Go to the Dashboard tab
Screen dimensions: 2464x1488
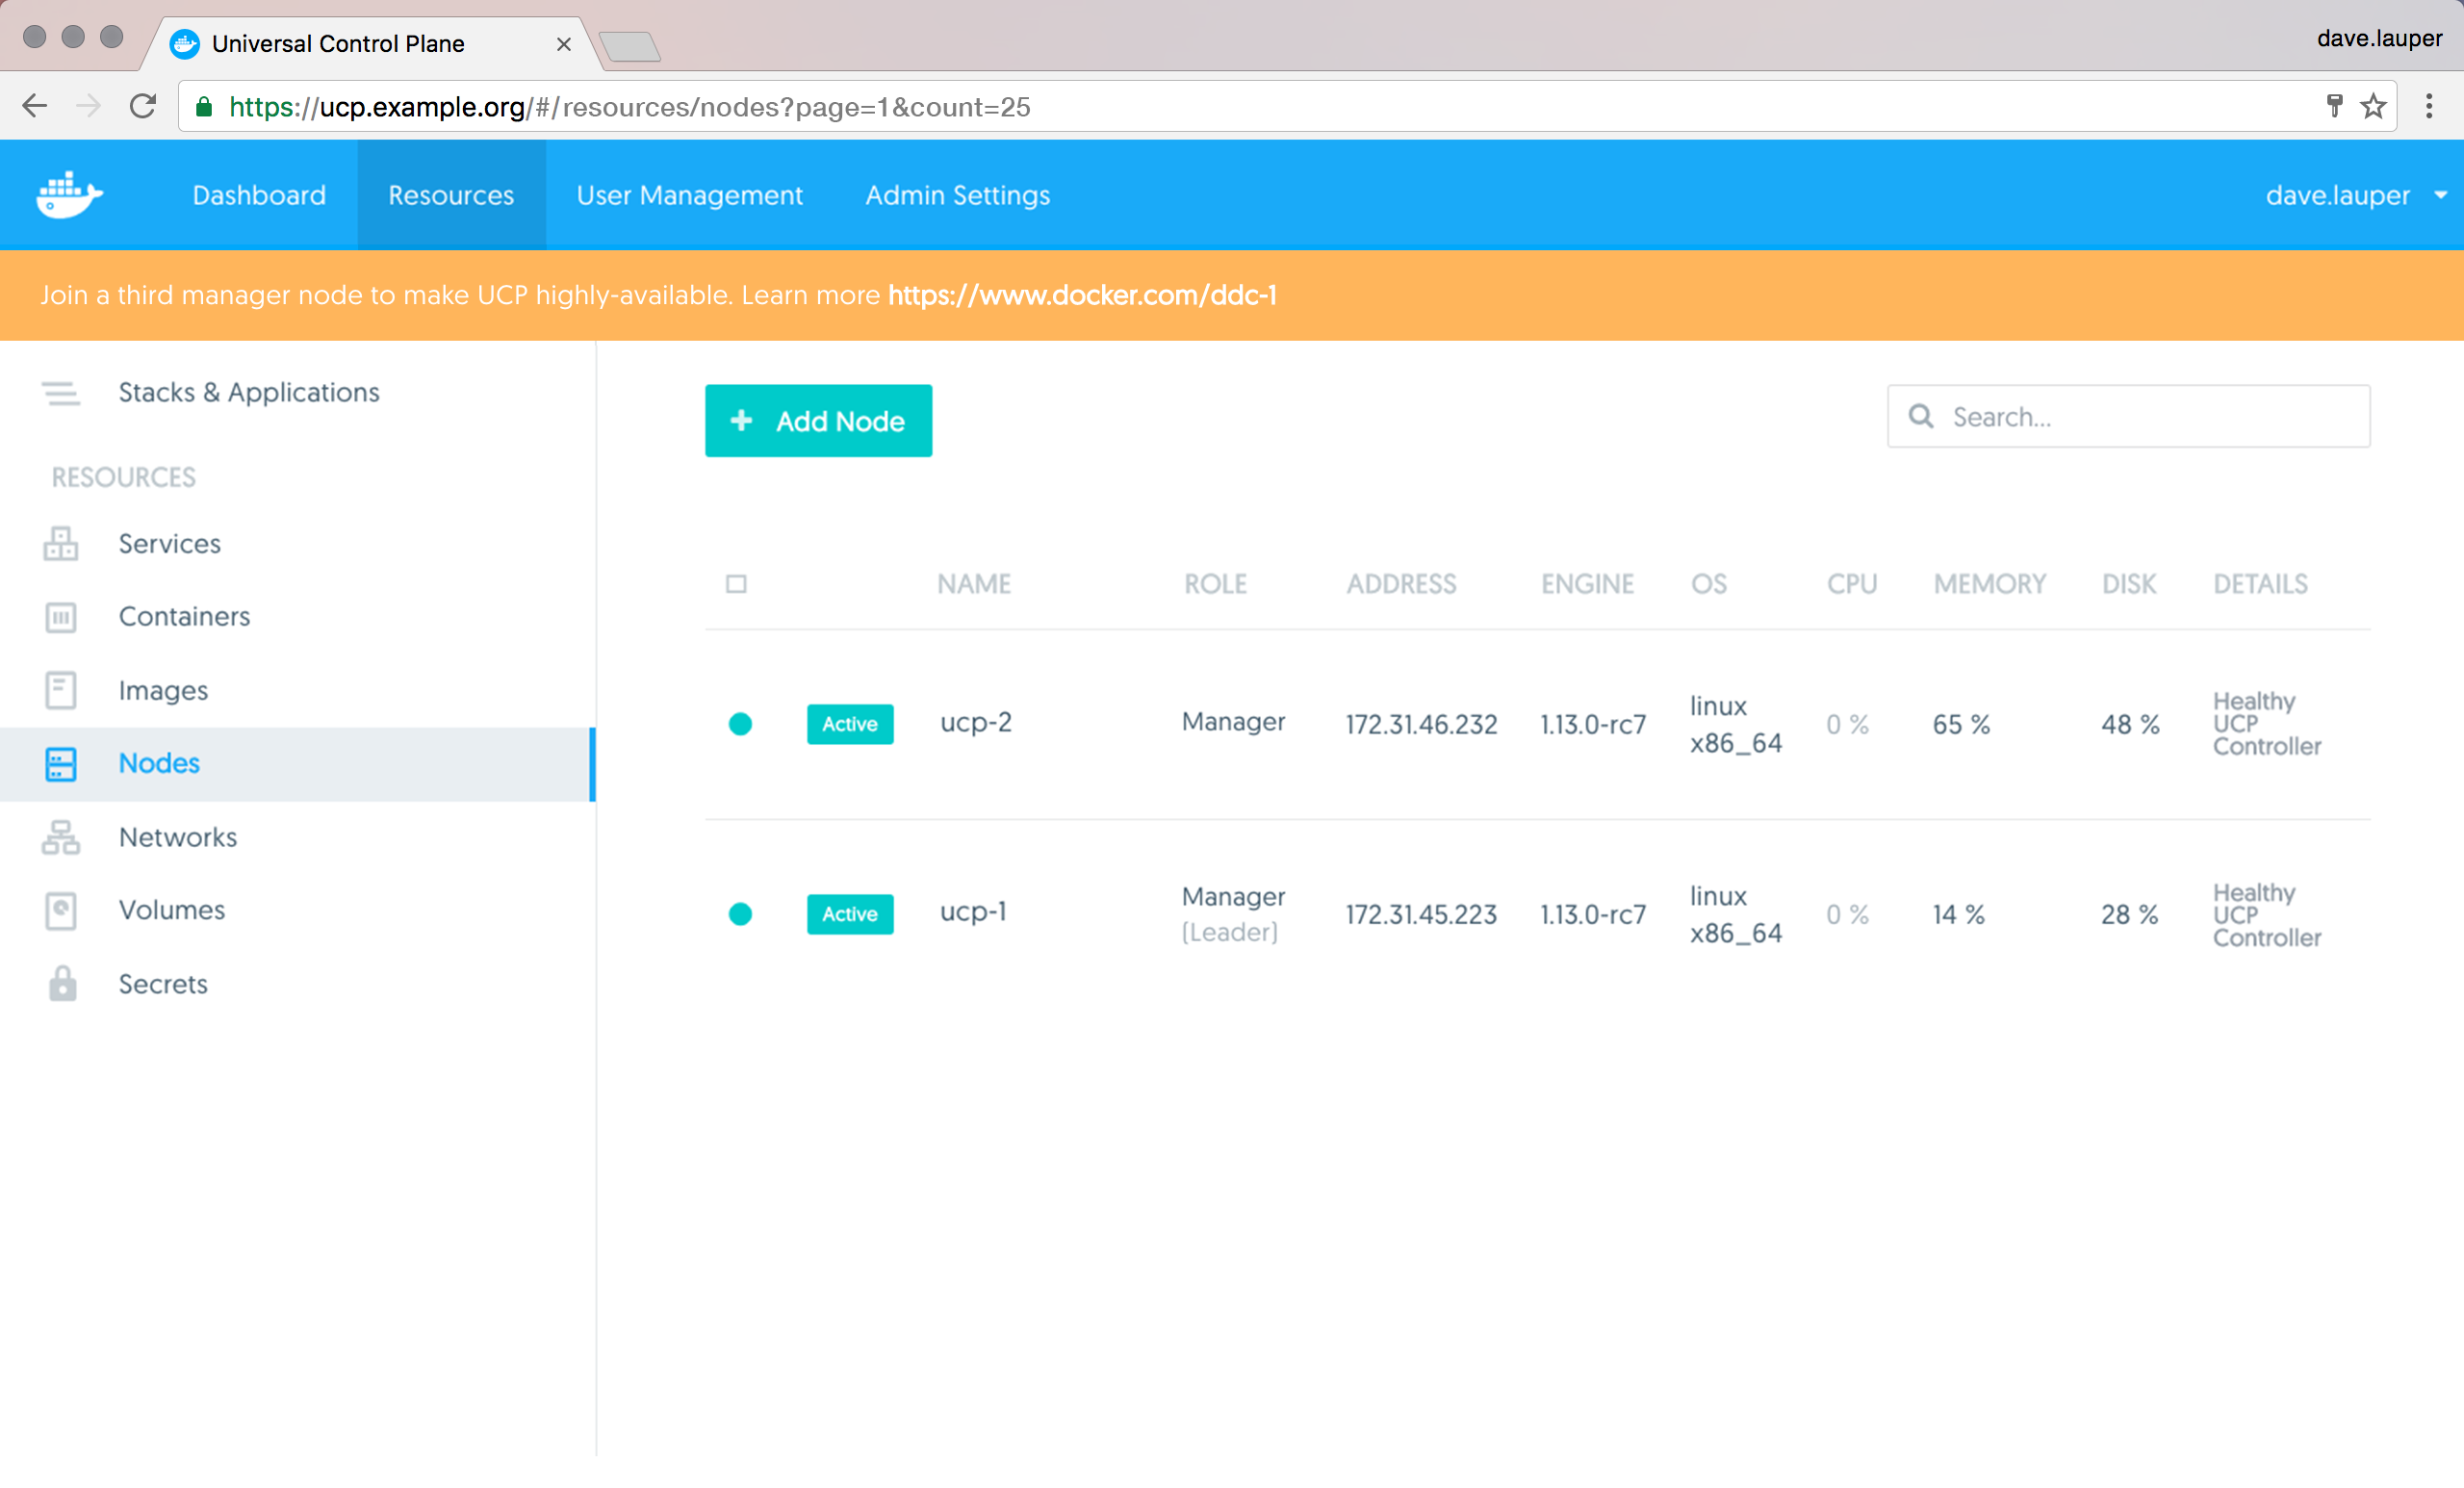[x=259, y=195]
